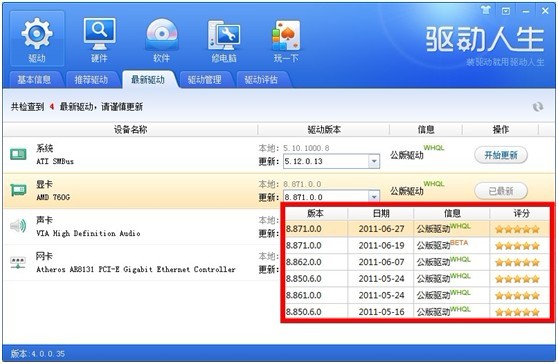Viewport: 558px width, 364px height.
Task: Open the 玩一下 cards icon section
Action: tap(286, 38)
